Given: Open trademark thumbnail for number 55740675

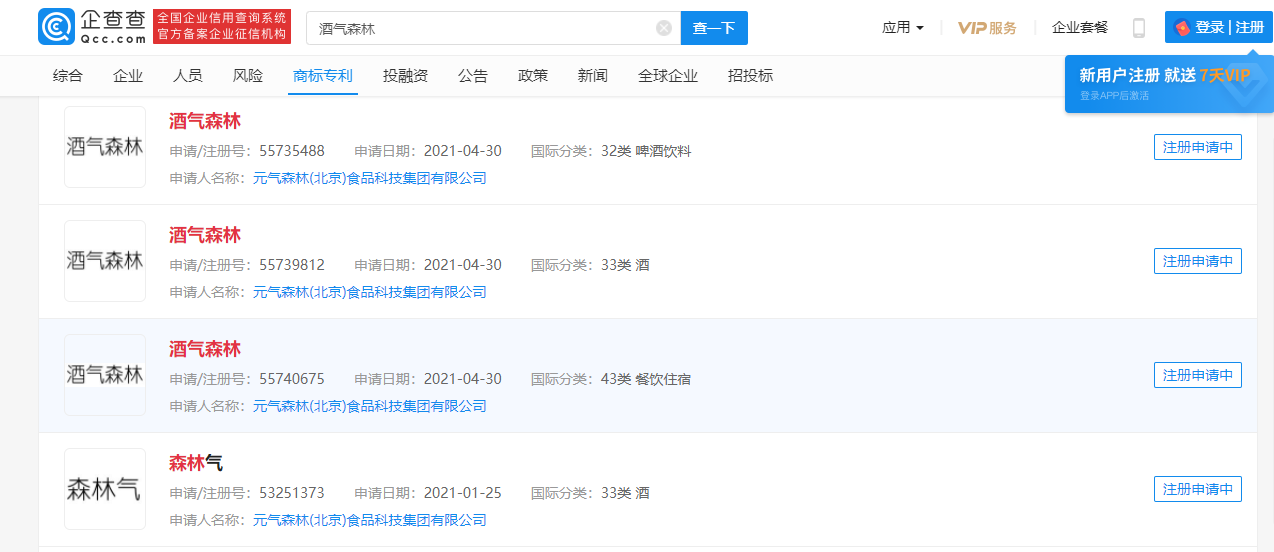Looking at the screenshot, I should [x=105, y=375].
